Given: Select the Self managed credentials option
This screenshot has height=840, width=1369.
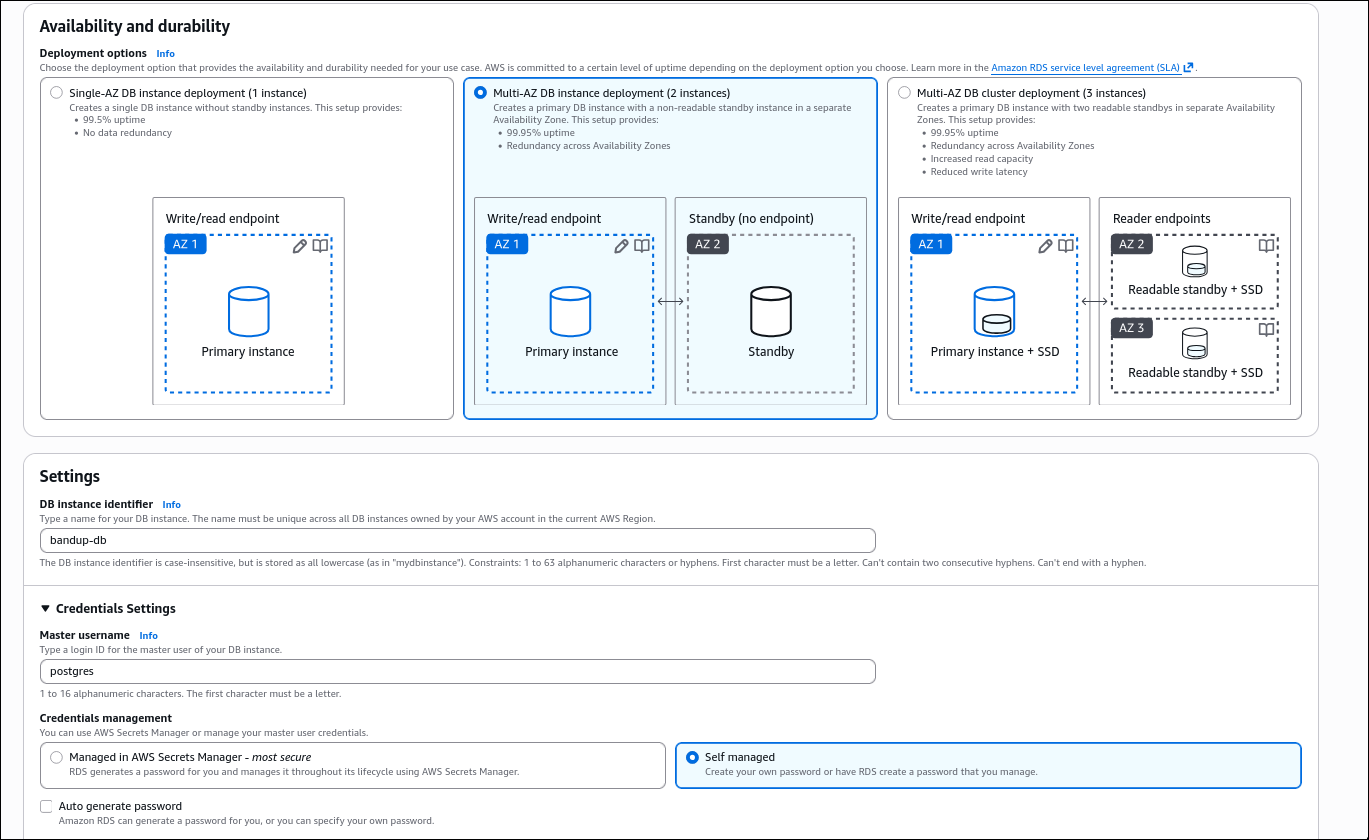Looking at the screenshot, I should coord(690,758).
